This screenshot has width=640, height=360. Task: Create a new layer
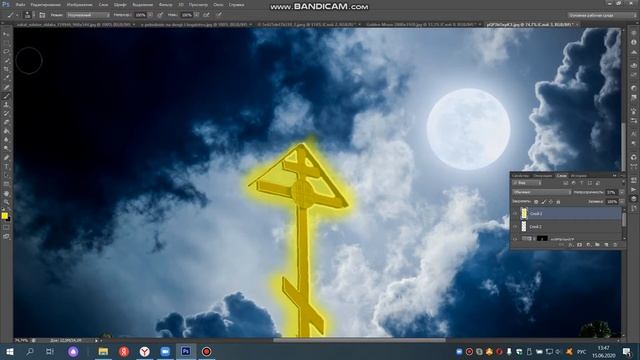(606, 245)
